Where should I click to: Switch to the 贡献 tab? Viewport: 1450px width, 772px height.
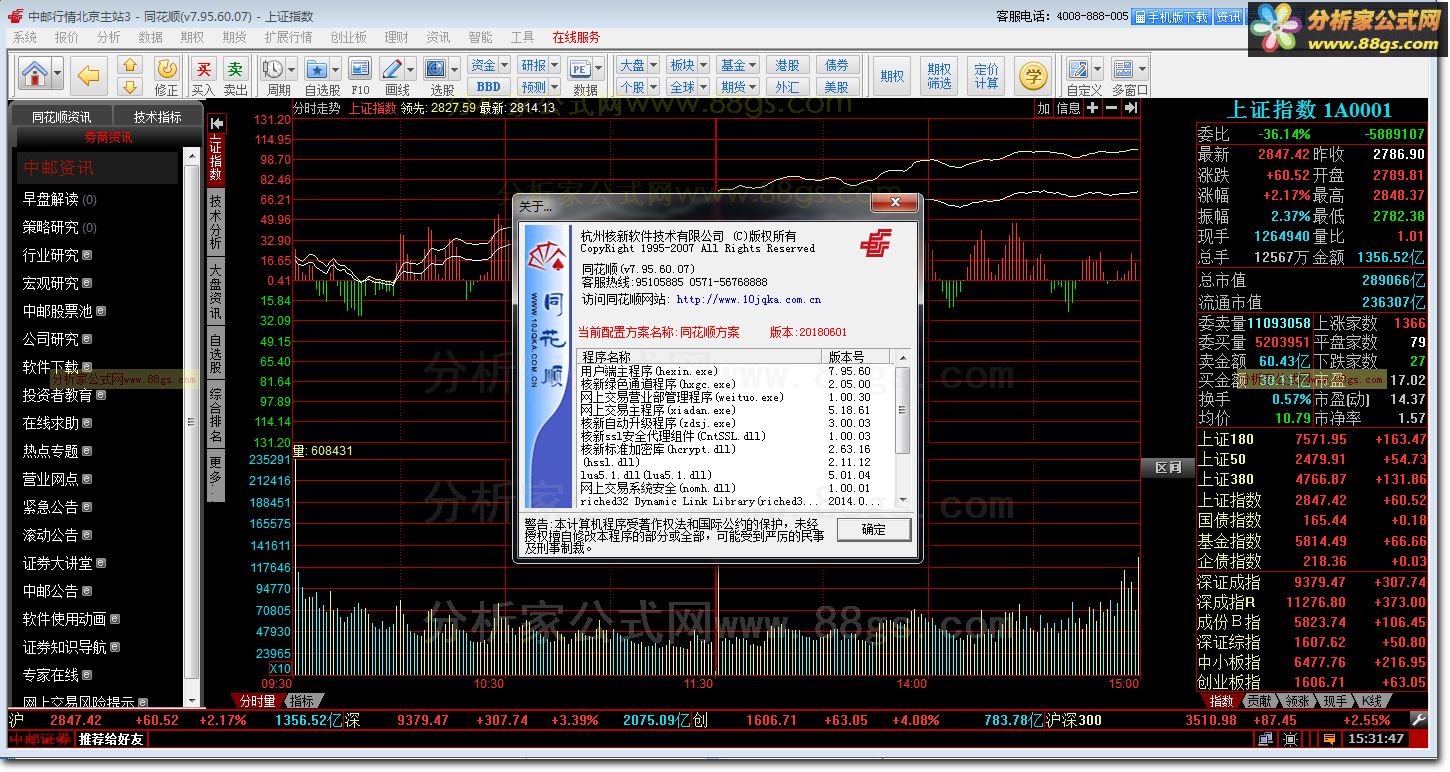[1259, 701]
